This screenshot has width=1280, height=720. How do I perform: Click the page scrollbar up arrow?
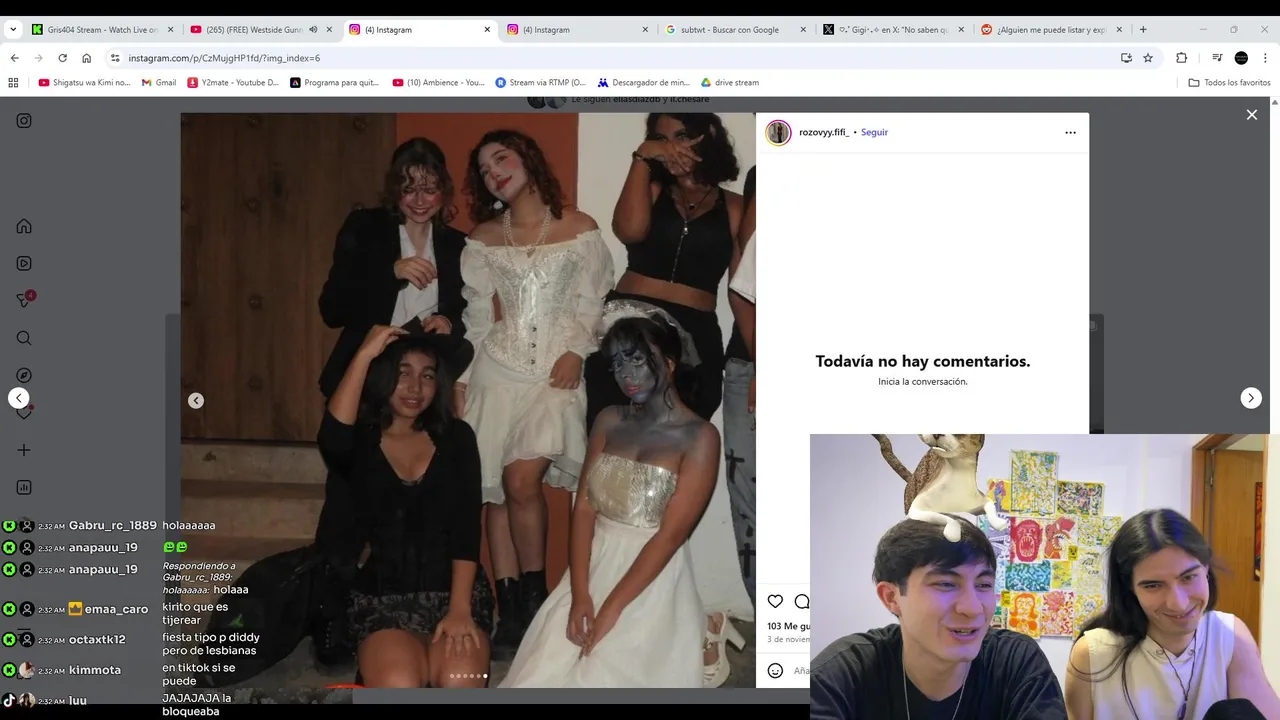tap(1274, 102)
